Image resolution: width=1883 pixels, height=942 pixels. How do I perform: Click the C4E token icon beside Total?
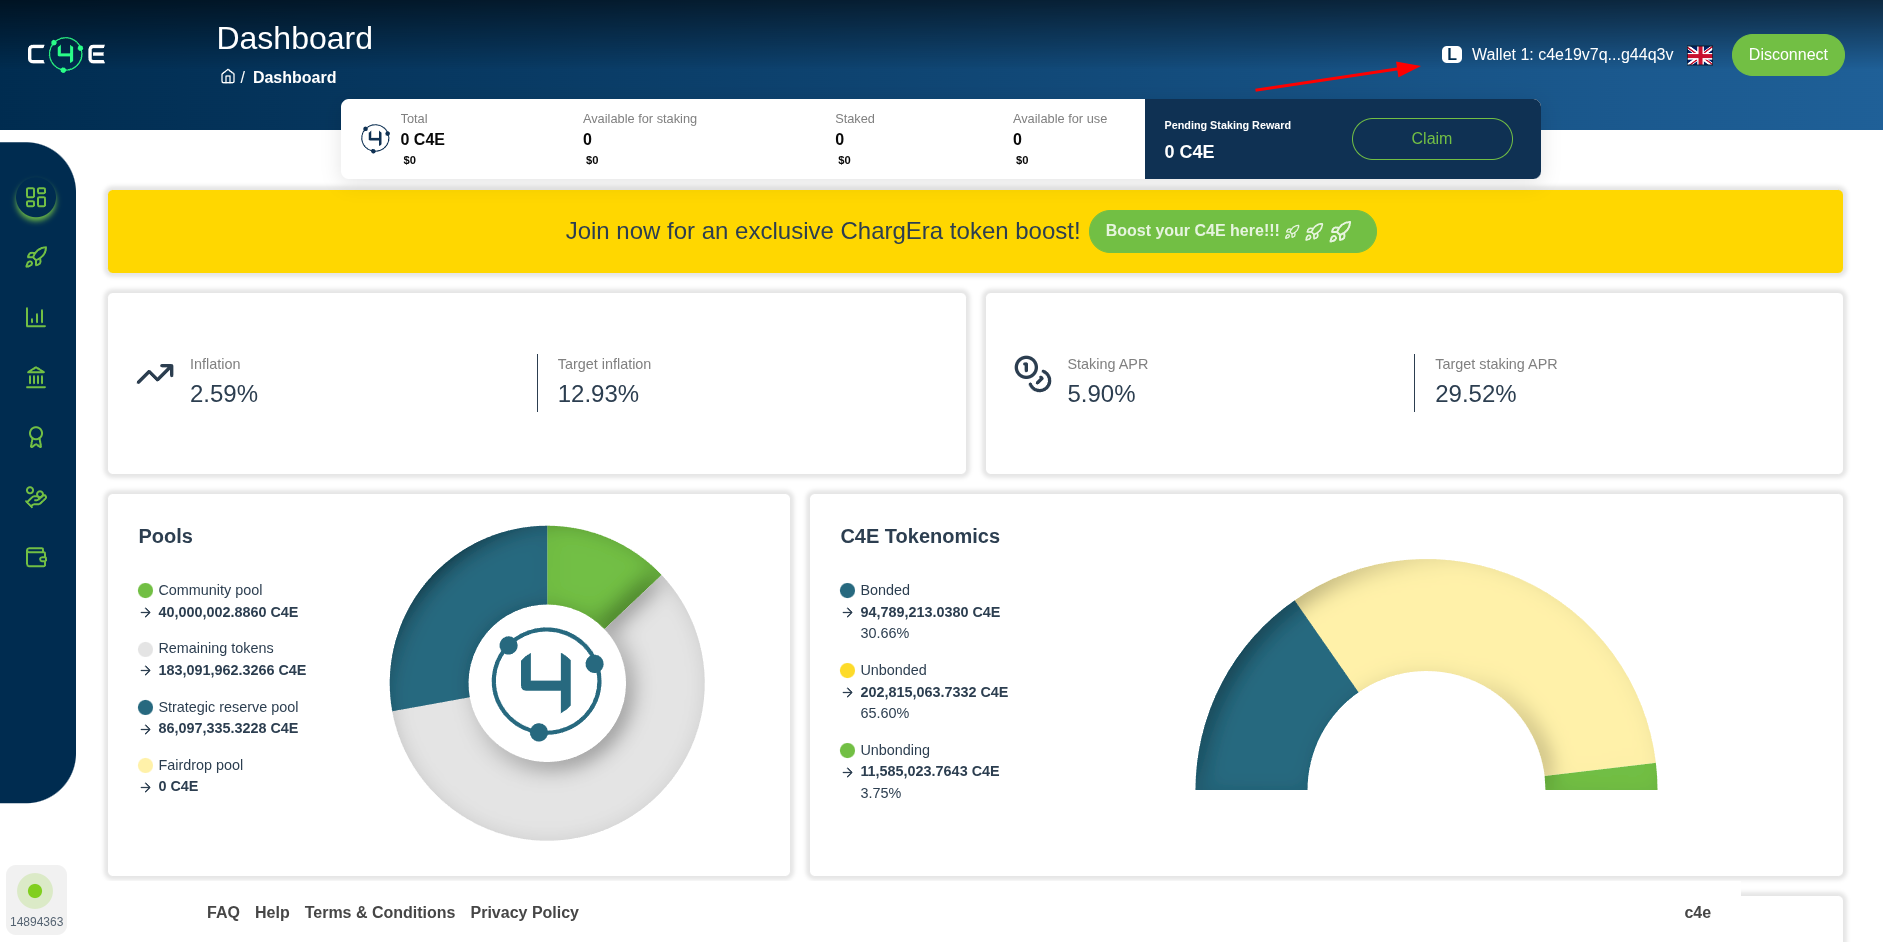point(375,138)
